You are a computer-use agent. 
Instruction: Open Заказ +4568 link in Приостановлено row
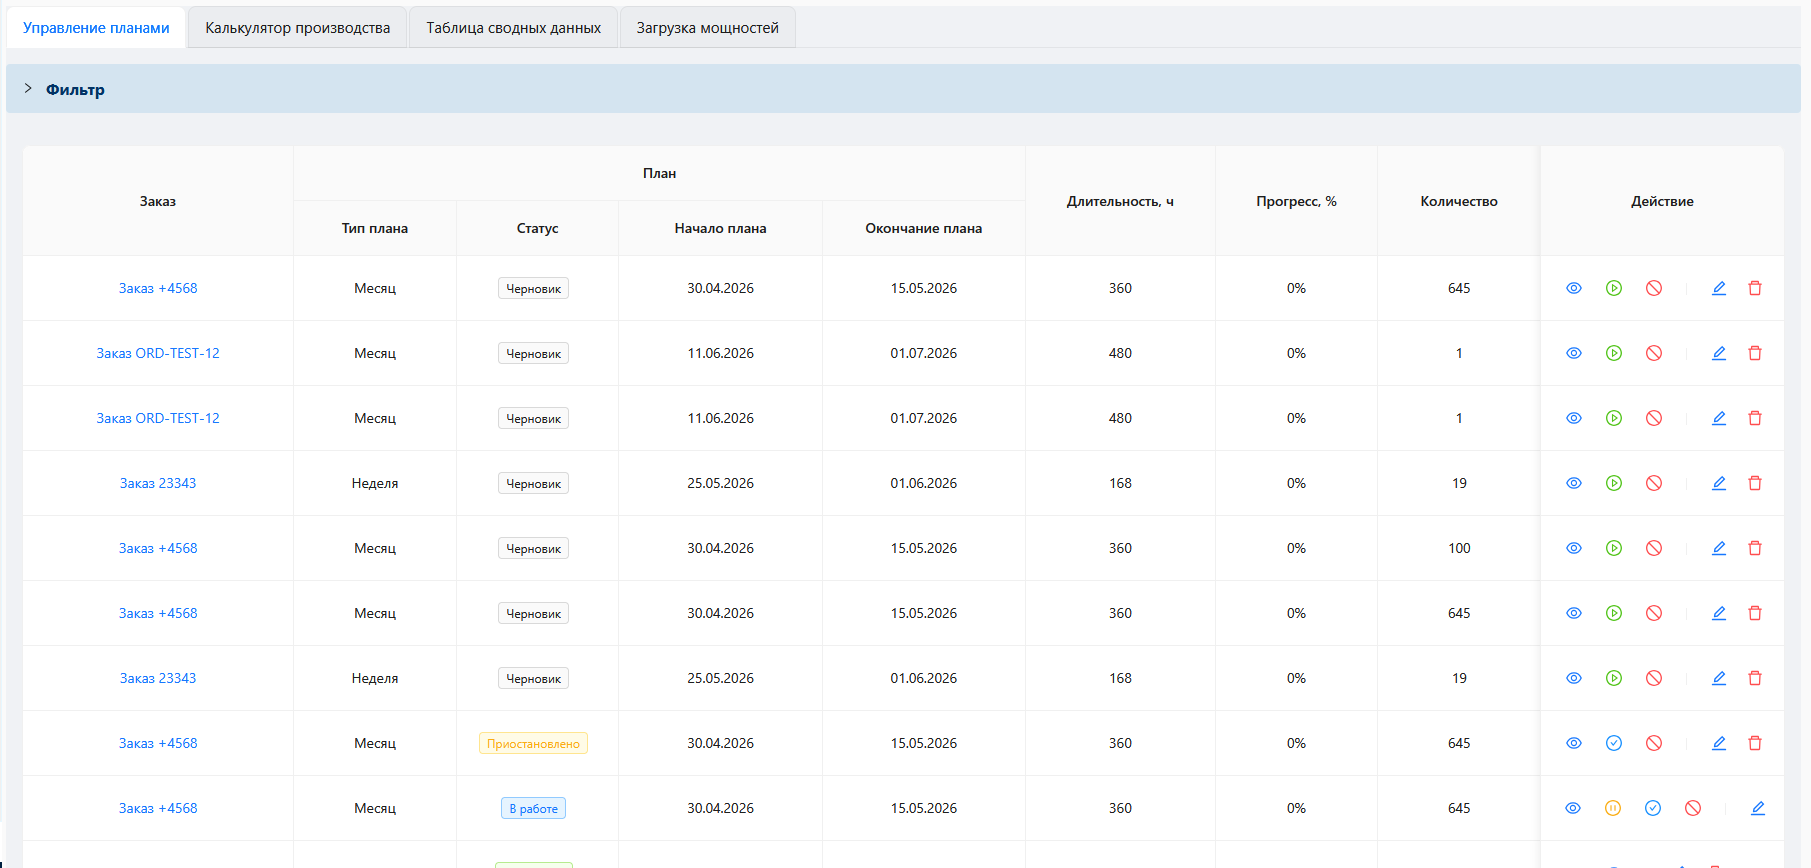(158, 743)
